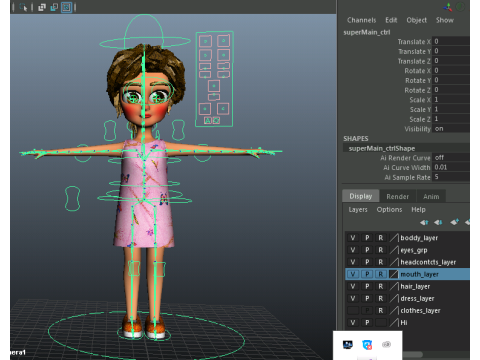Toggle playback P of clothes_layer
480x360 pixels.
tap(367, 310)
